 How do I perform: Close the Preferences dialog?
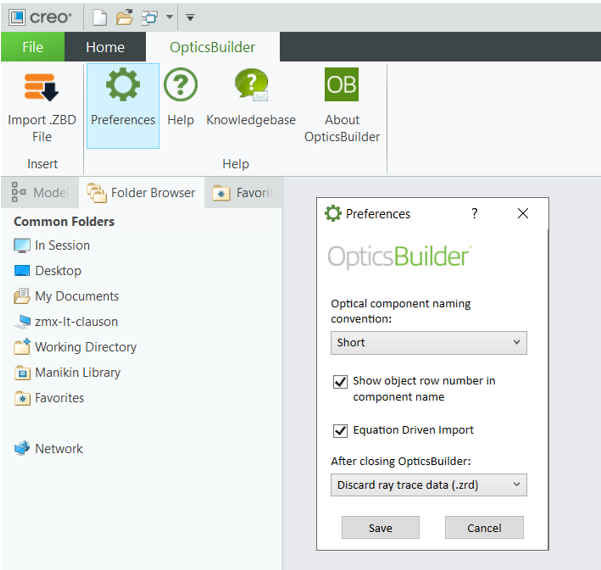pyautogui.click(x=523, y=213)
